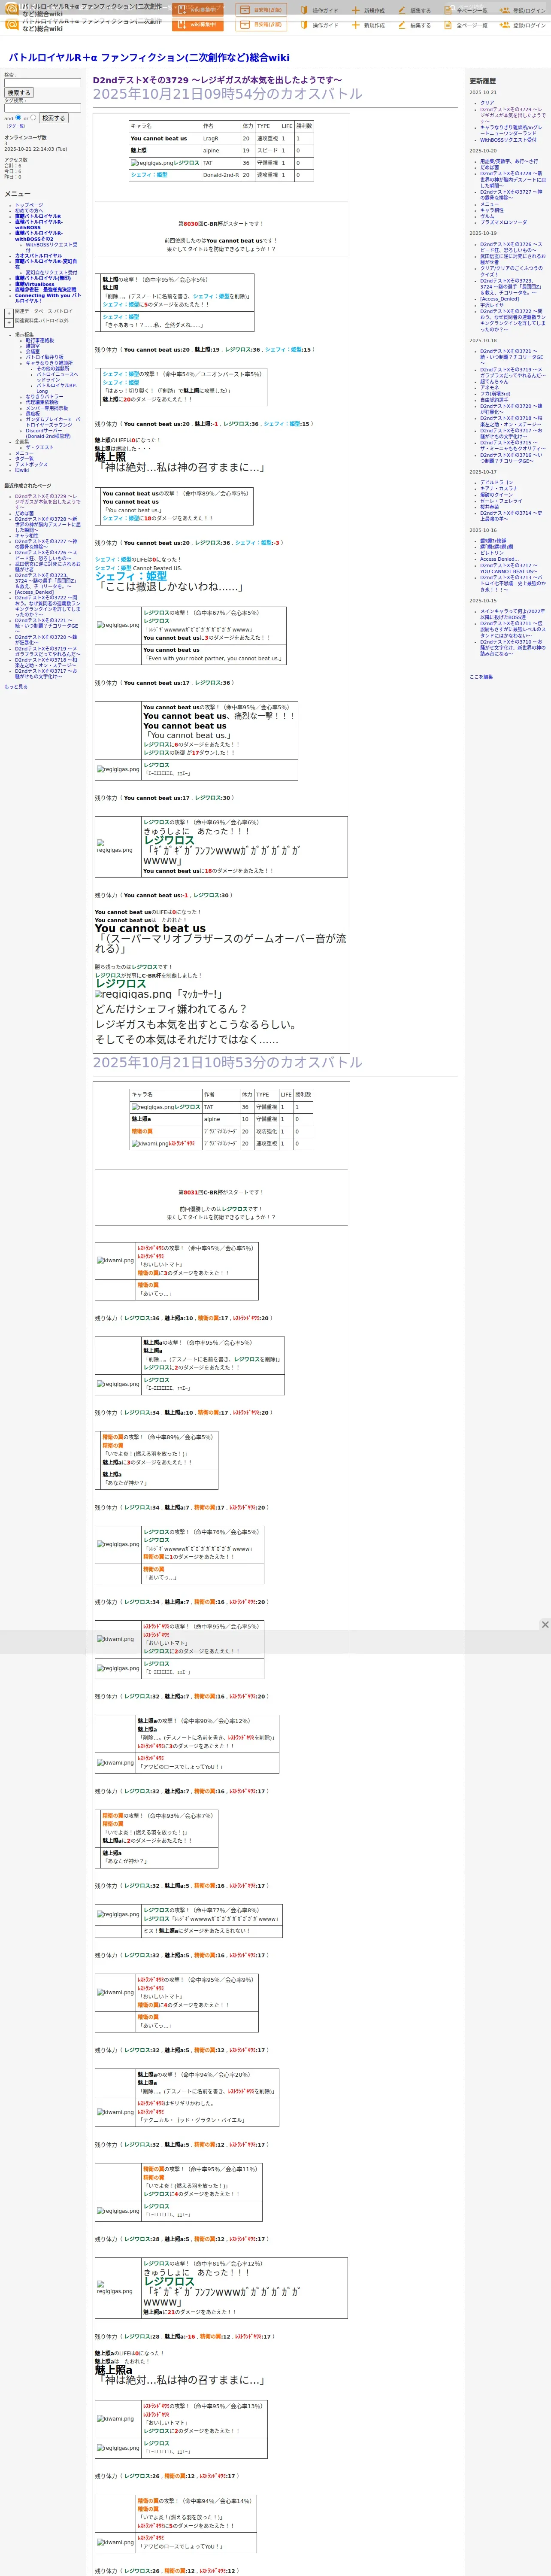Open ザ・クエスト under 企画集
The height and width of the screenshot is (2576, 551).
click(x=40, y=447)
